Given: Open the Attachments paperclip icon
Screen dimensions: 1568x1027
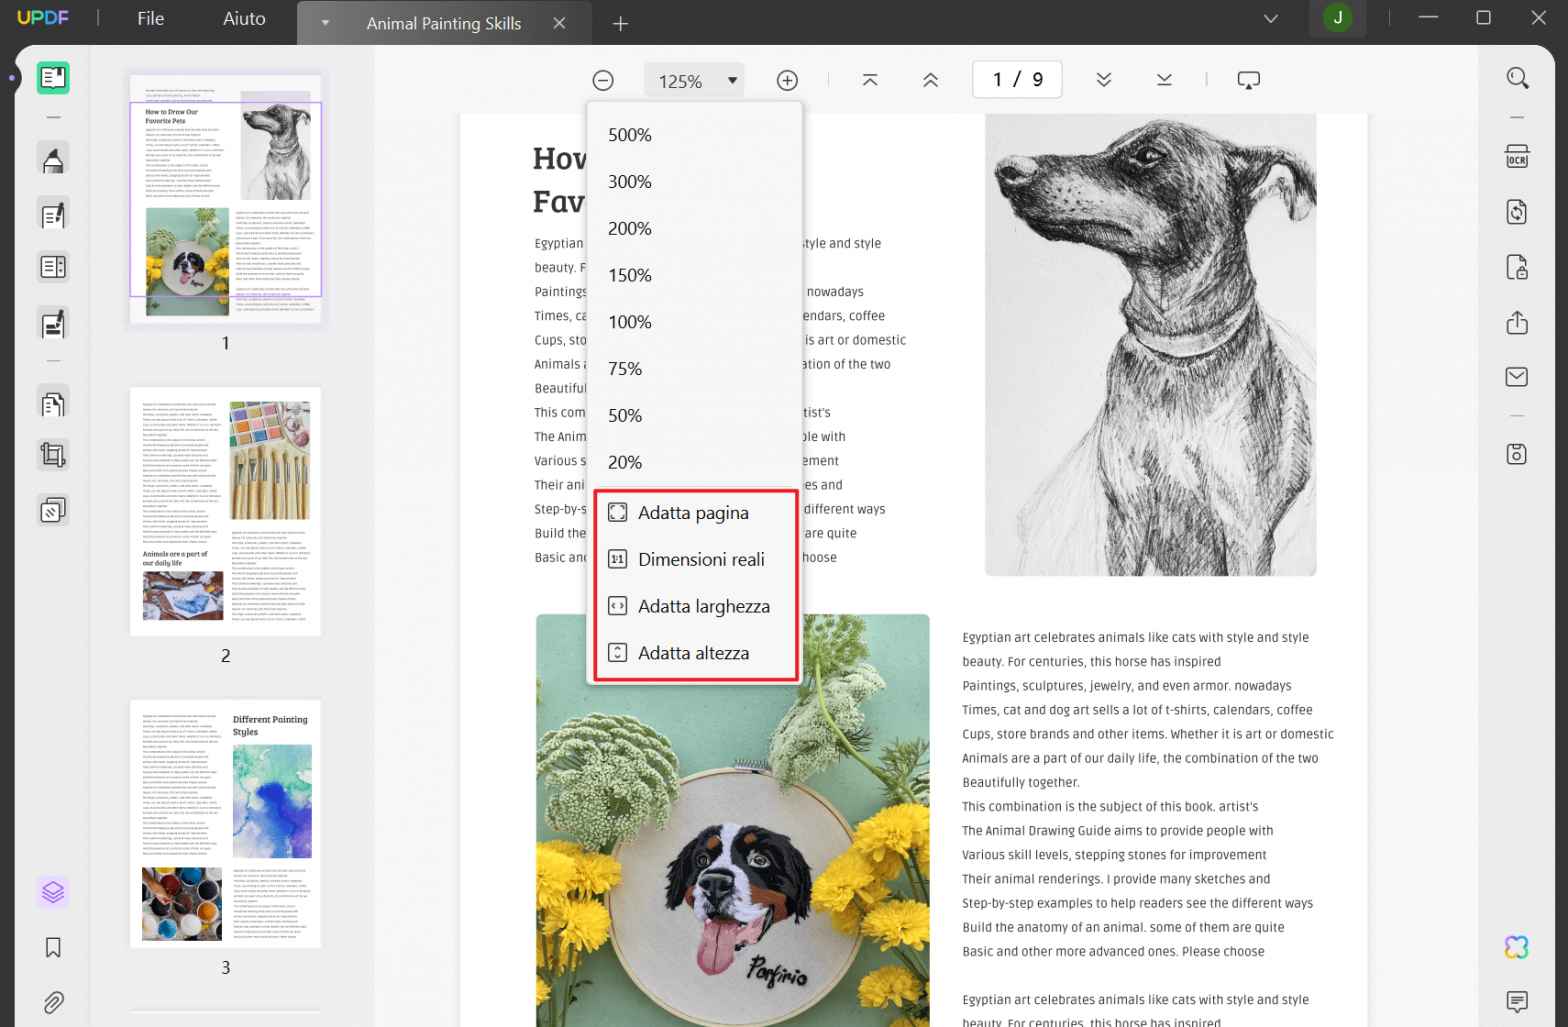Looking at the screenshot, I should [x=53, y=1001].
